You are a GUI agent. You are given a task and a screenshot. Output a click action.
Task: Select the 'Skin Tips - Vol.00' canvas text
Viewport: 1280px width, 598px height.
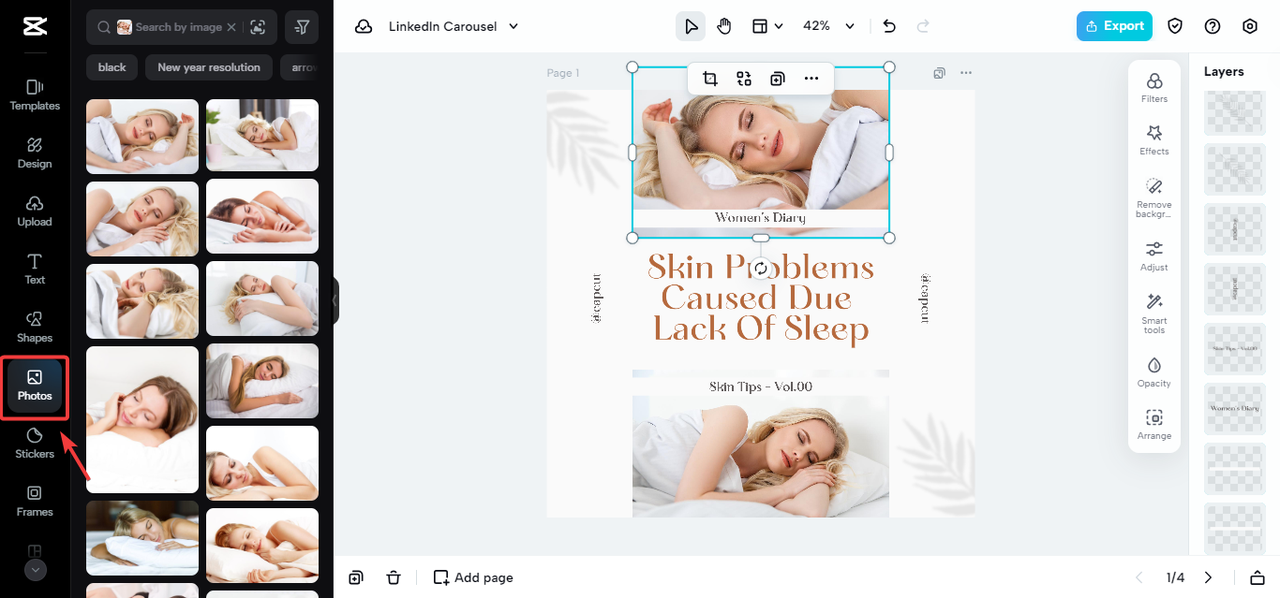760,386
